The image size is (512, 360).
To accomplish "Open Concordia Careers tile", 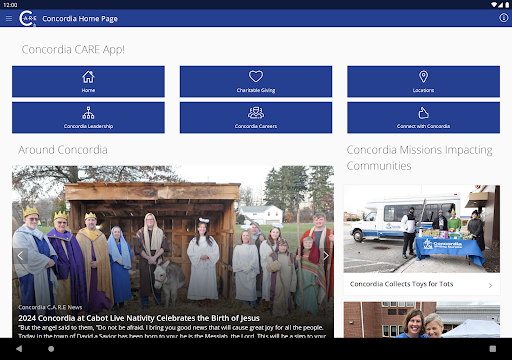I will [256, 118].
